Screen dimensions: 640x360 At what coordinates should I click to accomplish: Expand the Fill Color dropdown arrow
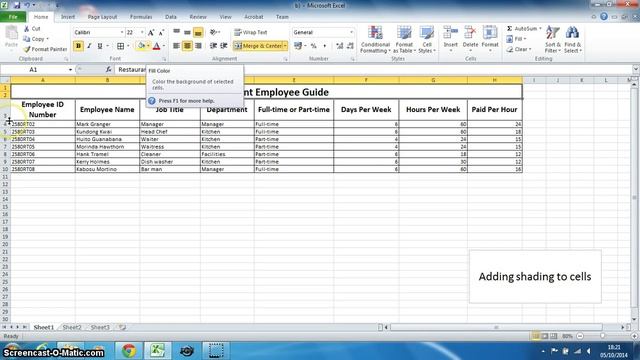pyautogui.click(x=148, y=46)
